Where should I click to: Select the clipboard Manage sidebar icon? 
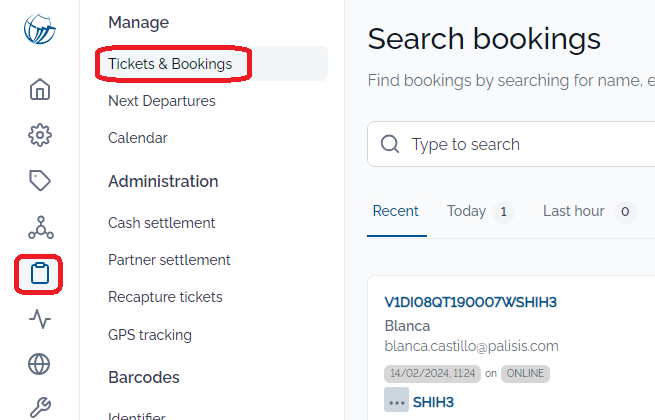pyautogui.click(x=40, y=273)
